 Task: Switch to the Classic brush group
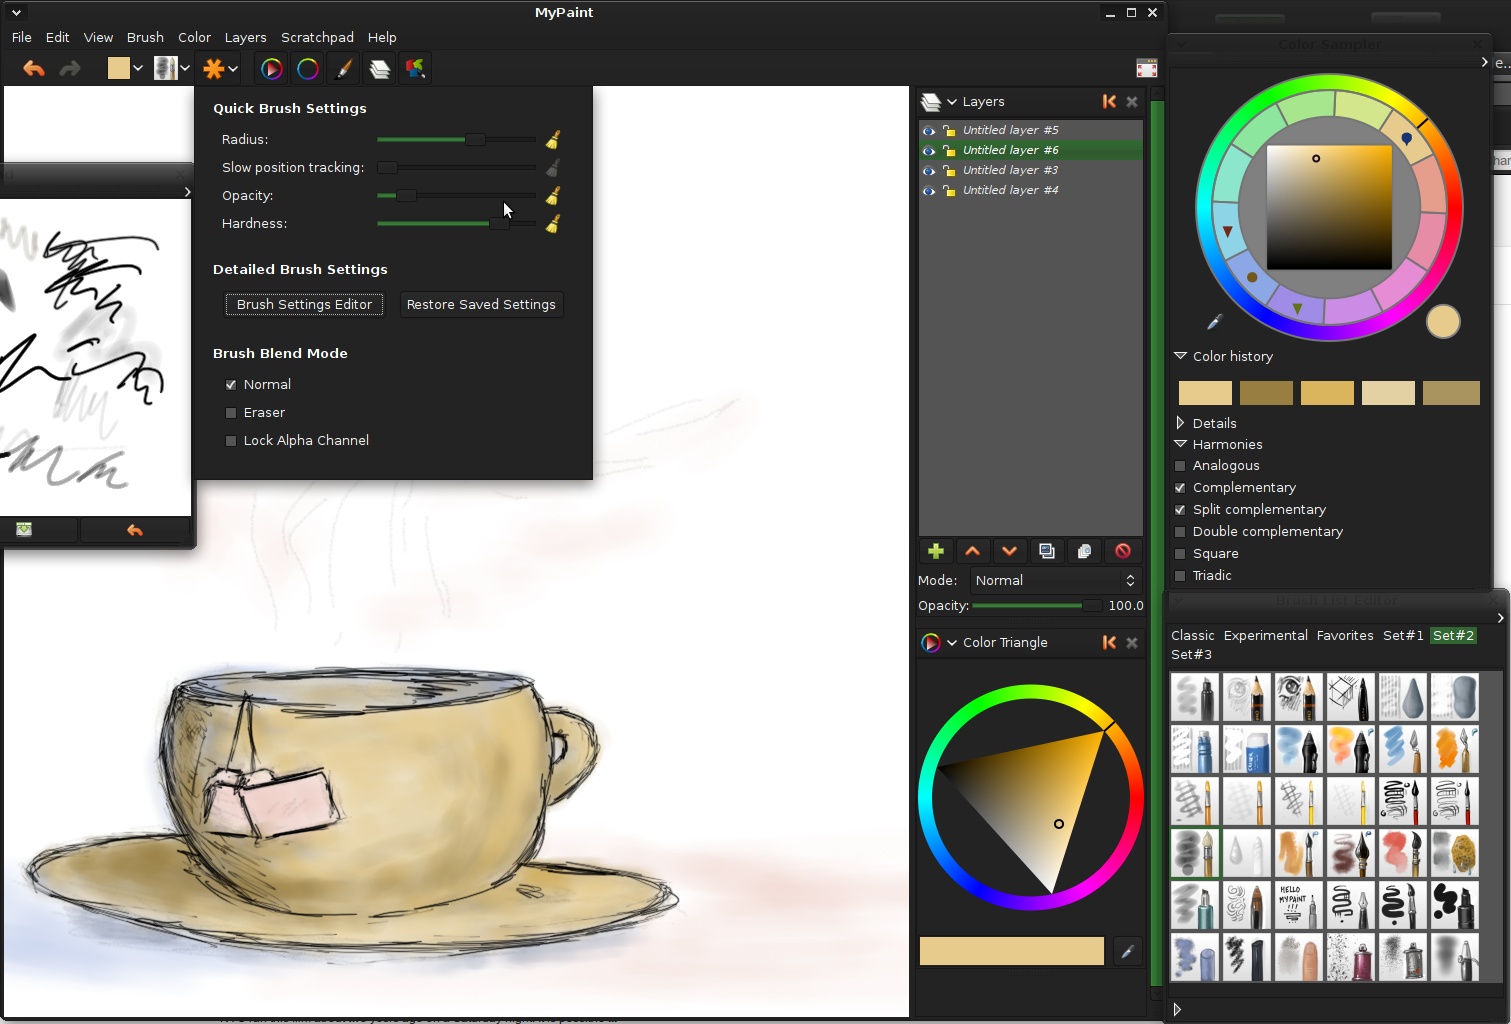pyautogui.click(x=1192, y=635)
